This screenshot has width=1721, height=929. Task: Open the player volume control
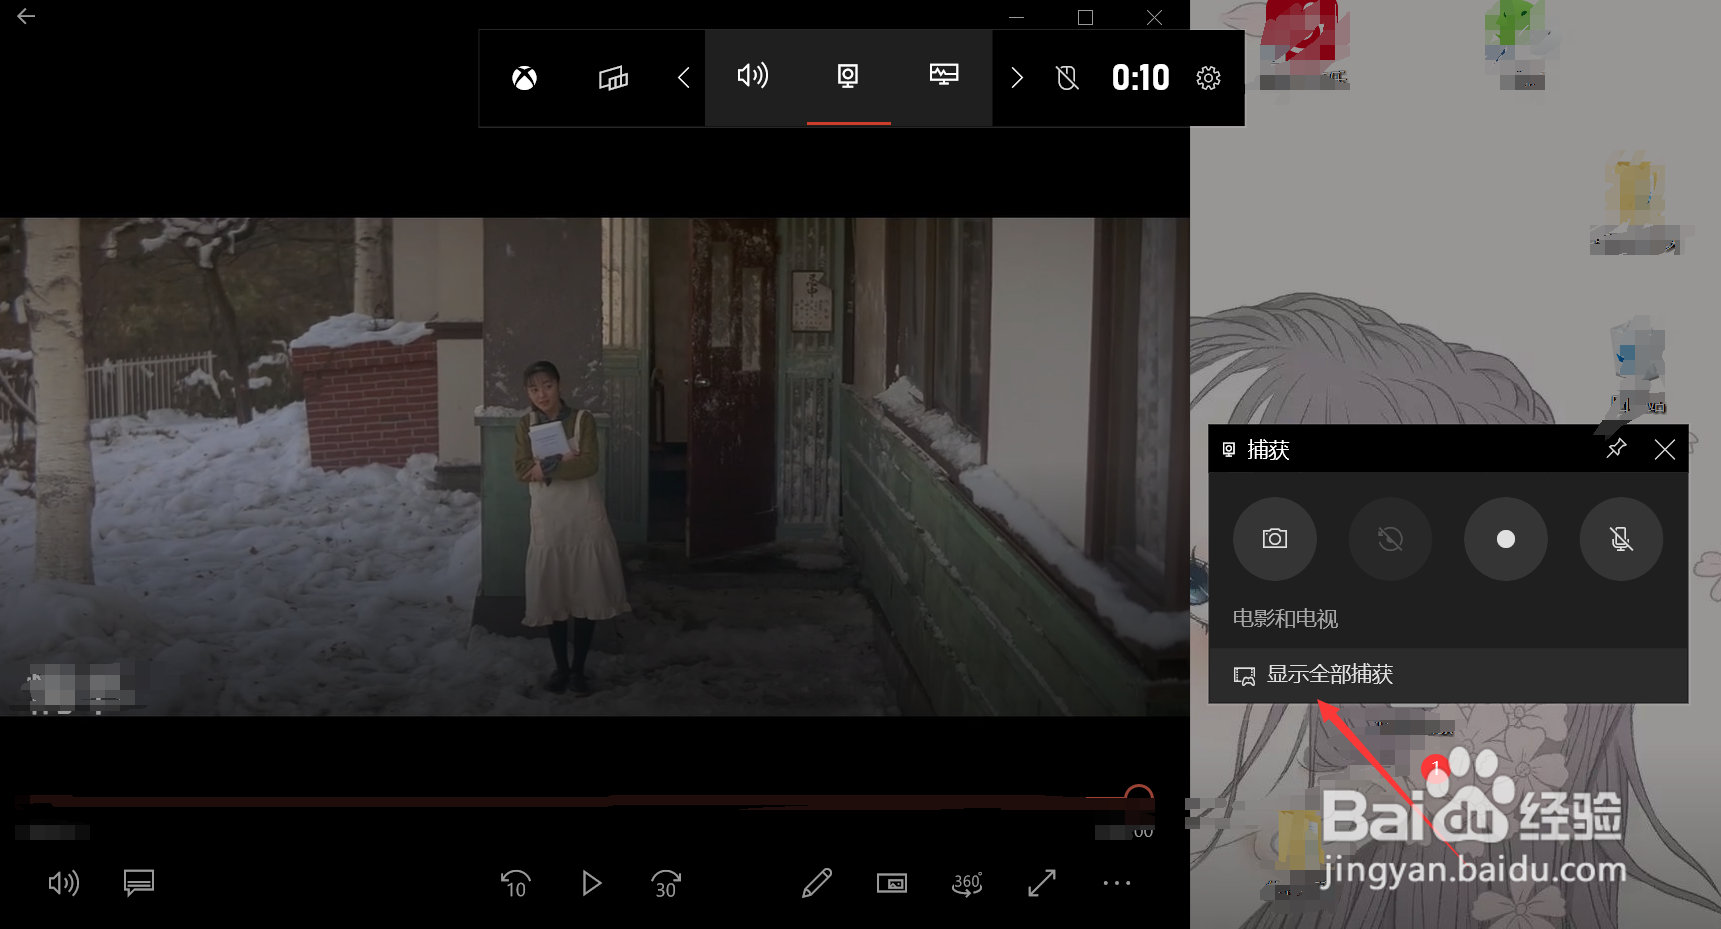(x=64, y=883)
